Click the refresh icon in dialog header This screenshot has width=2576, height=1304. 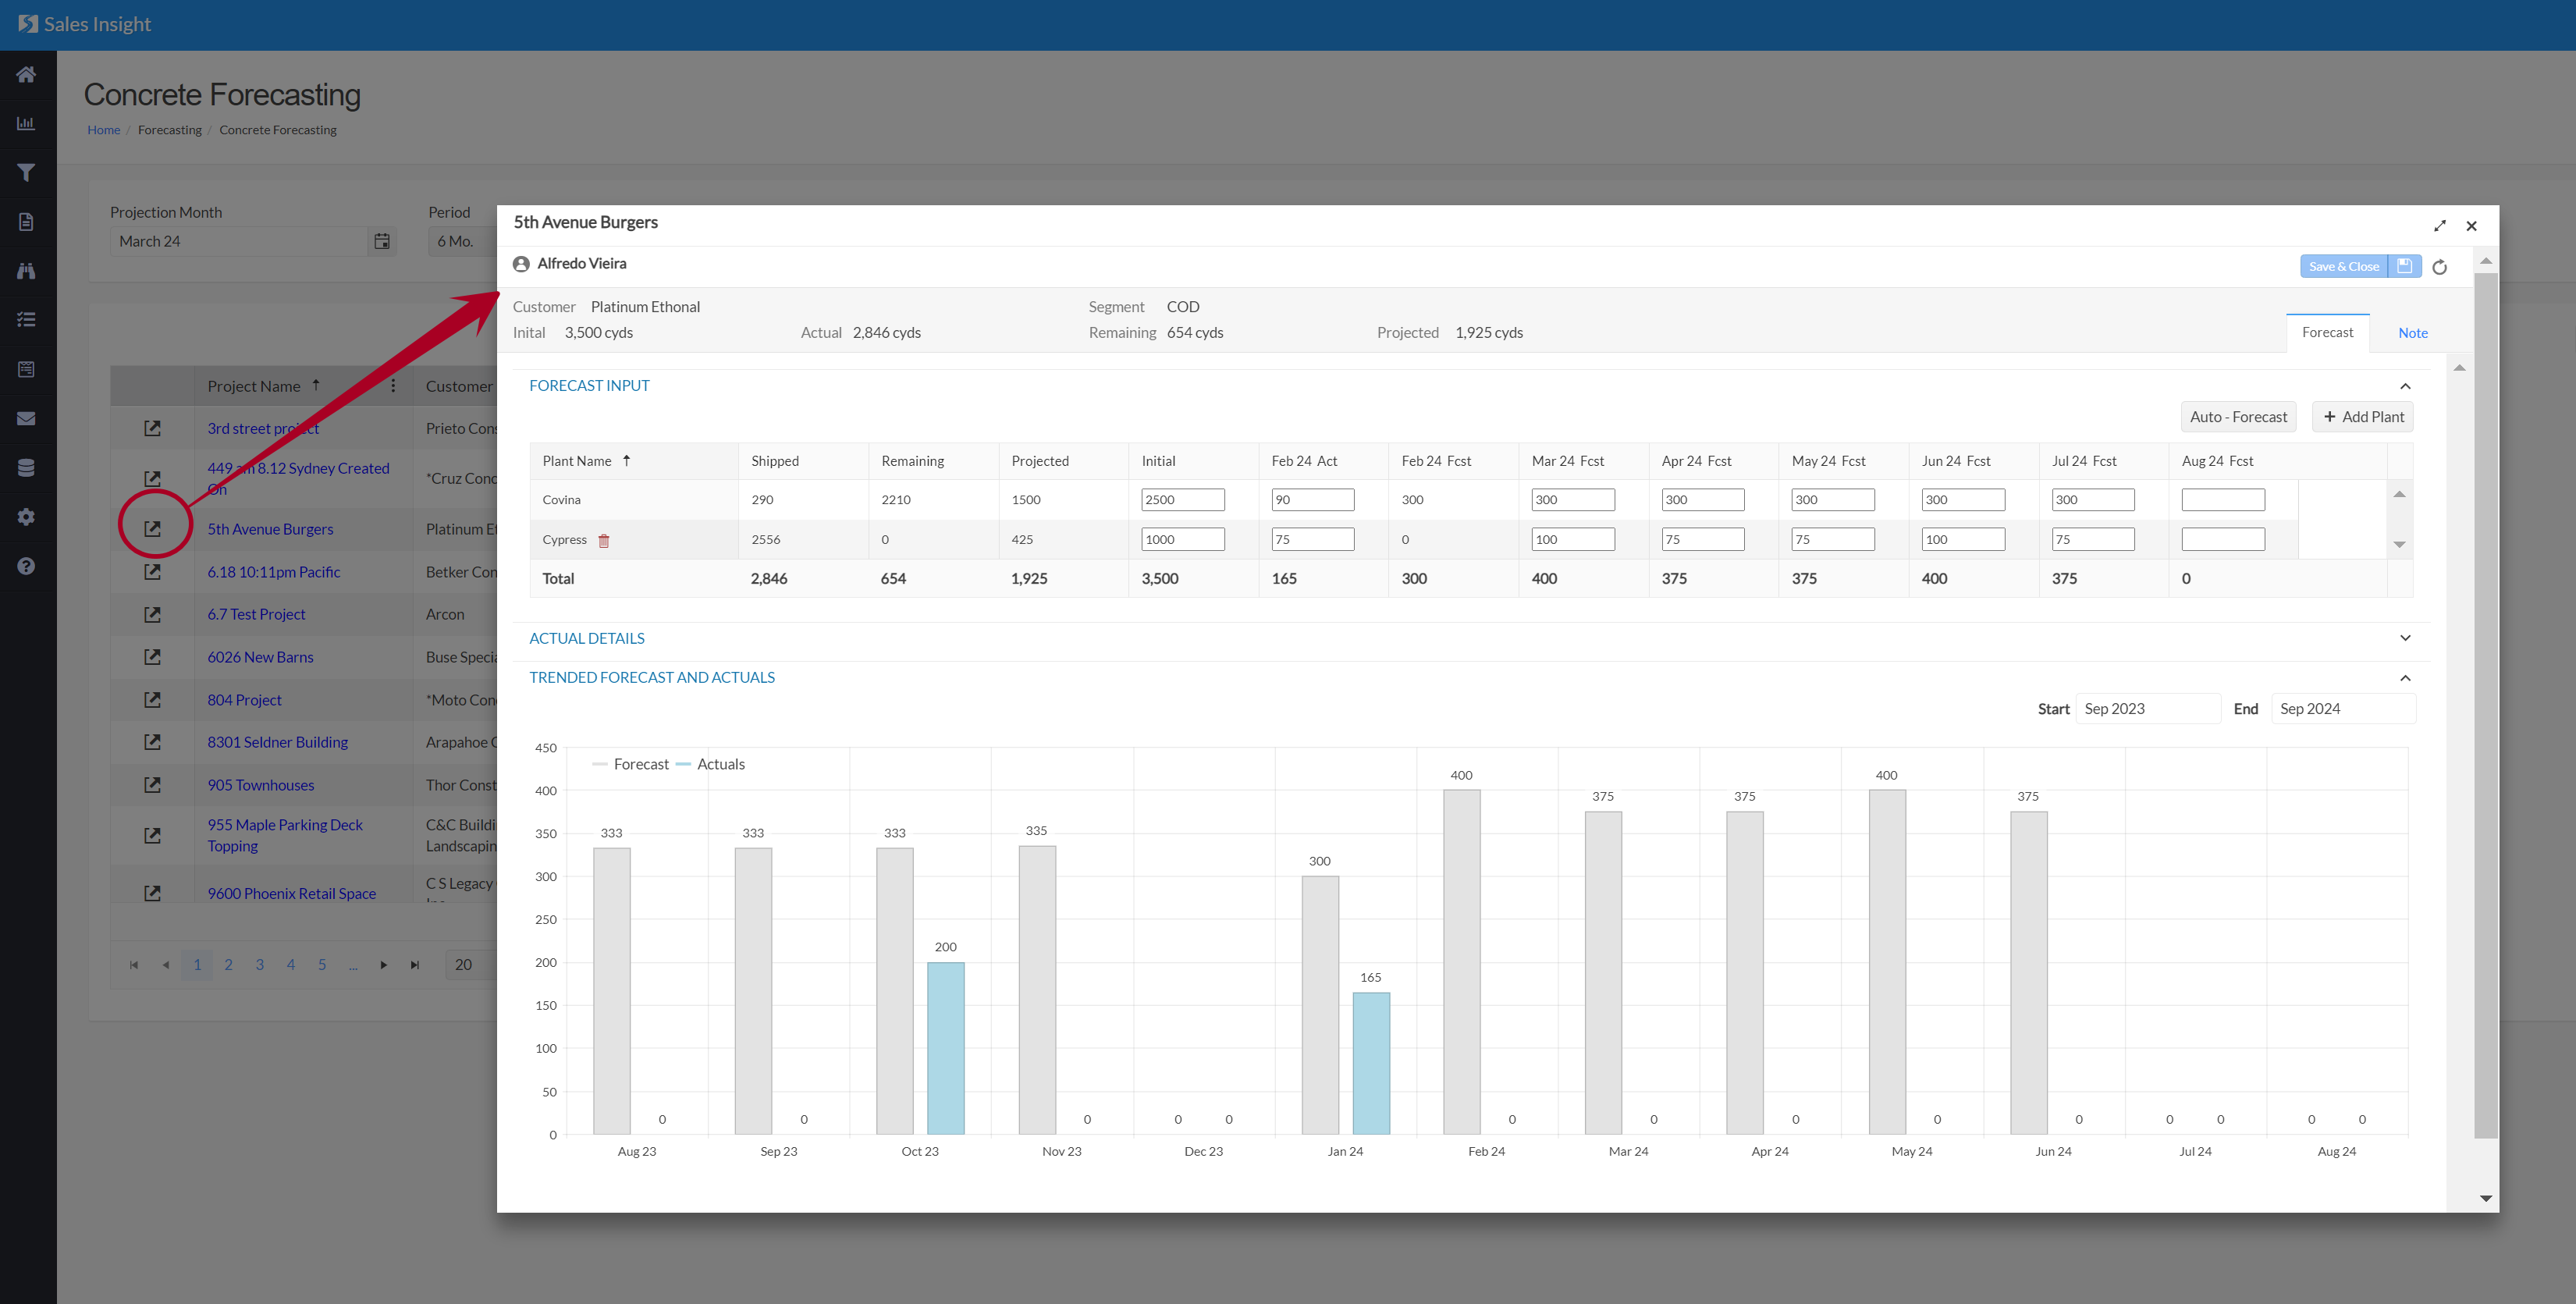pyautogui.click(x=2439, y=267)
